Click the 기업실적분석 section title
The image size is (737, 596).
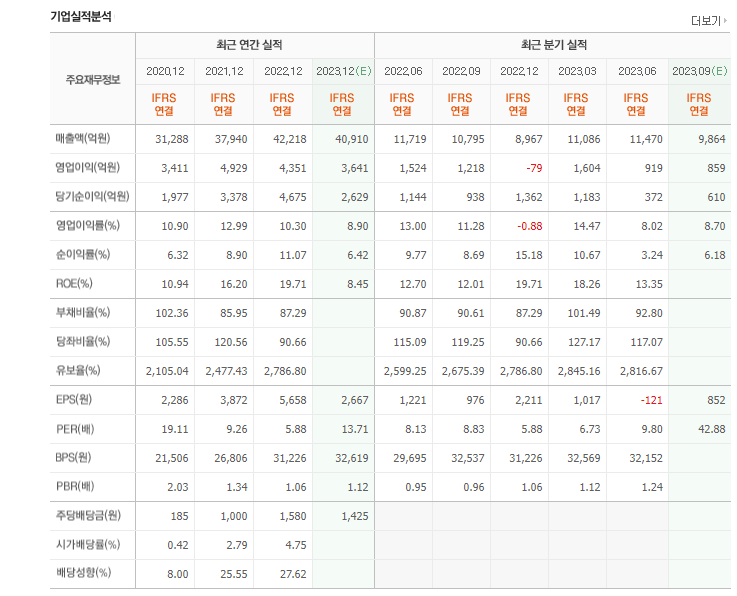click(81, 17)
